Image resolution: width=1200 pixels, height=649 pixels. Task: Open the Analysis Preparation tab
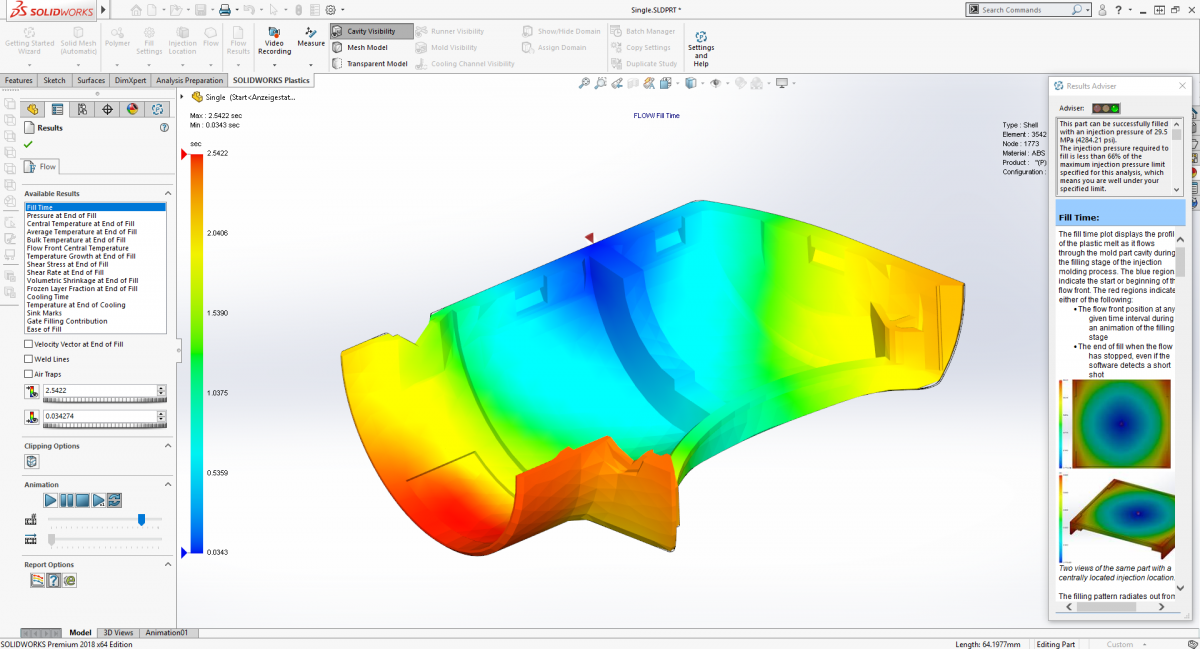click(190, 80)
